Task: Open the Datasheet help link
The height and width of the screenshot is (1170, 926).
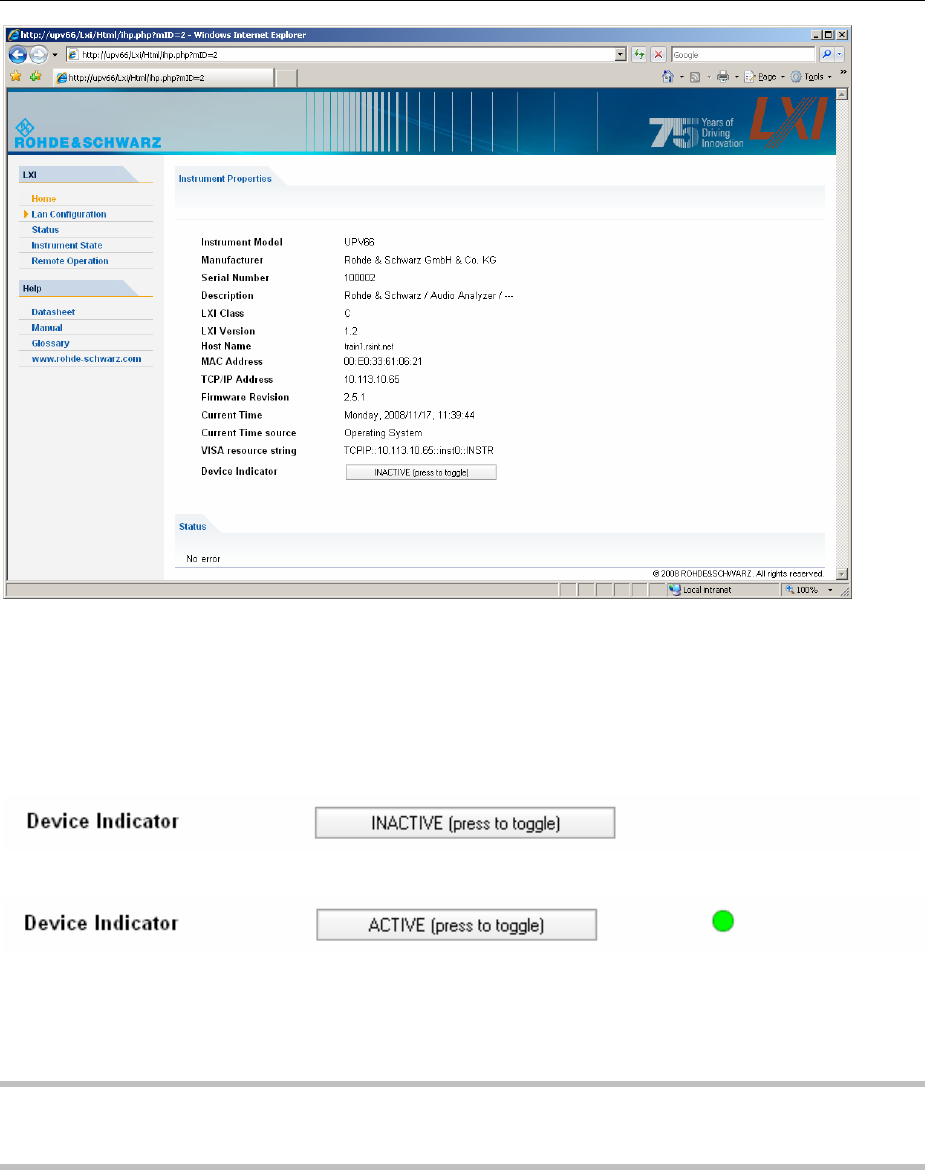Action: (x=53, y=312)
